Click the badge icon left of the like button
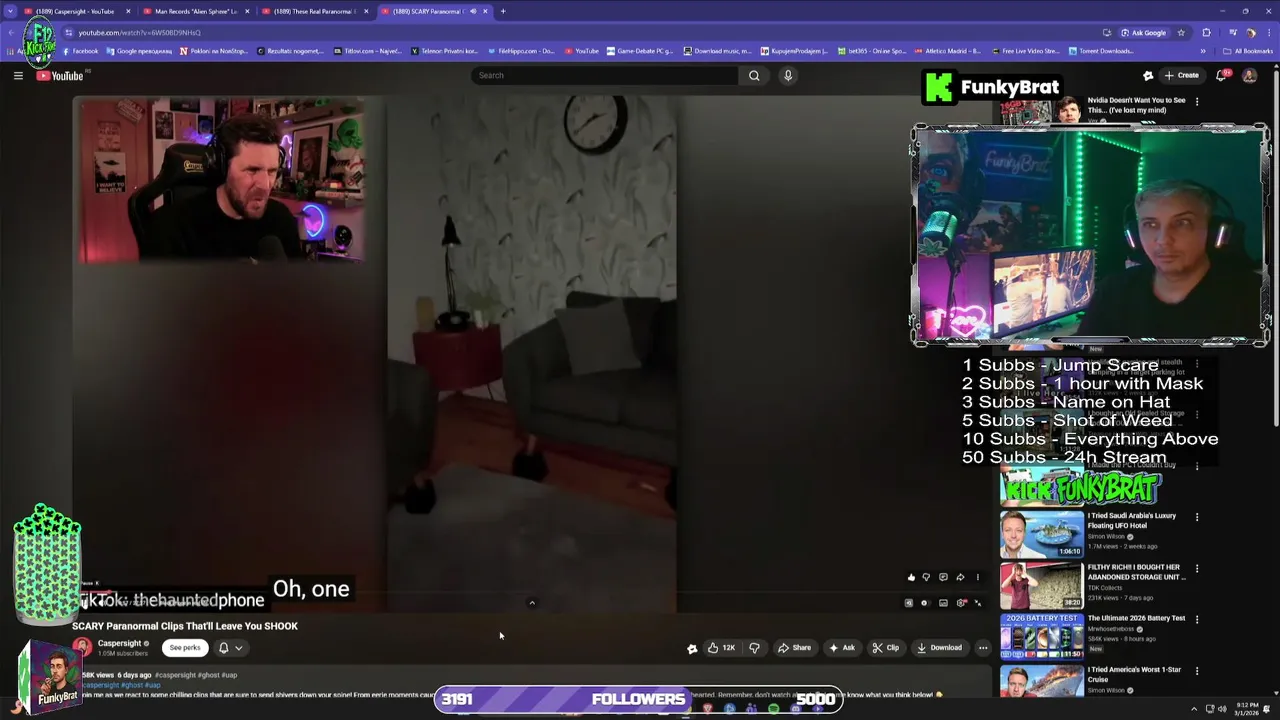Screen dimensions: 1280x720 (x=691, y=648)
